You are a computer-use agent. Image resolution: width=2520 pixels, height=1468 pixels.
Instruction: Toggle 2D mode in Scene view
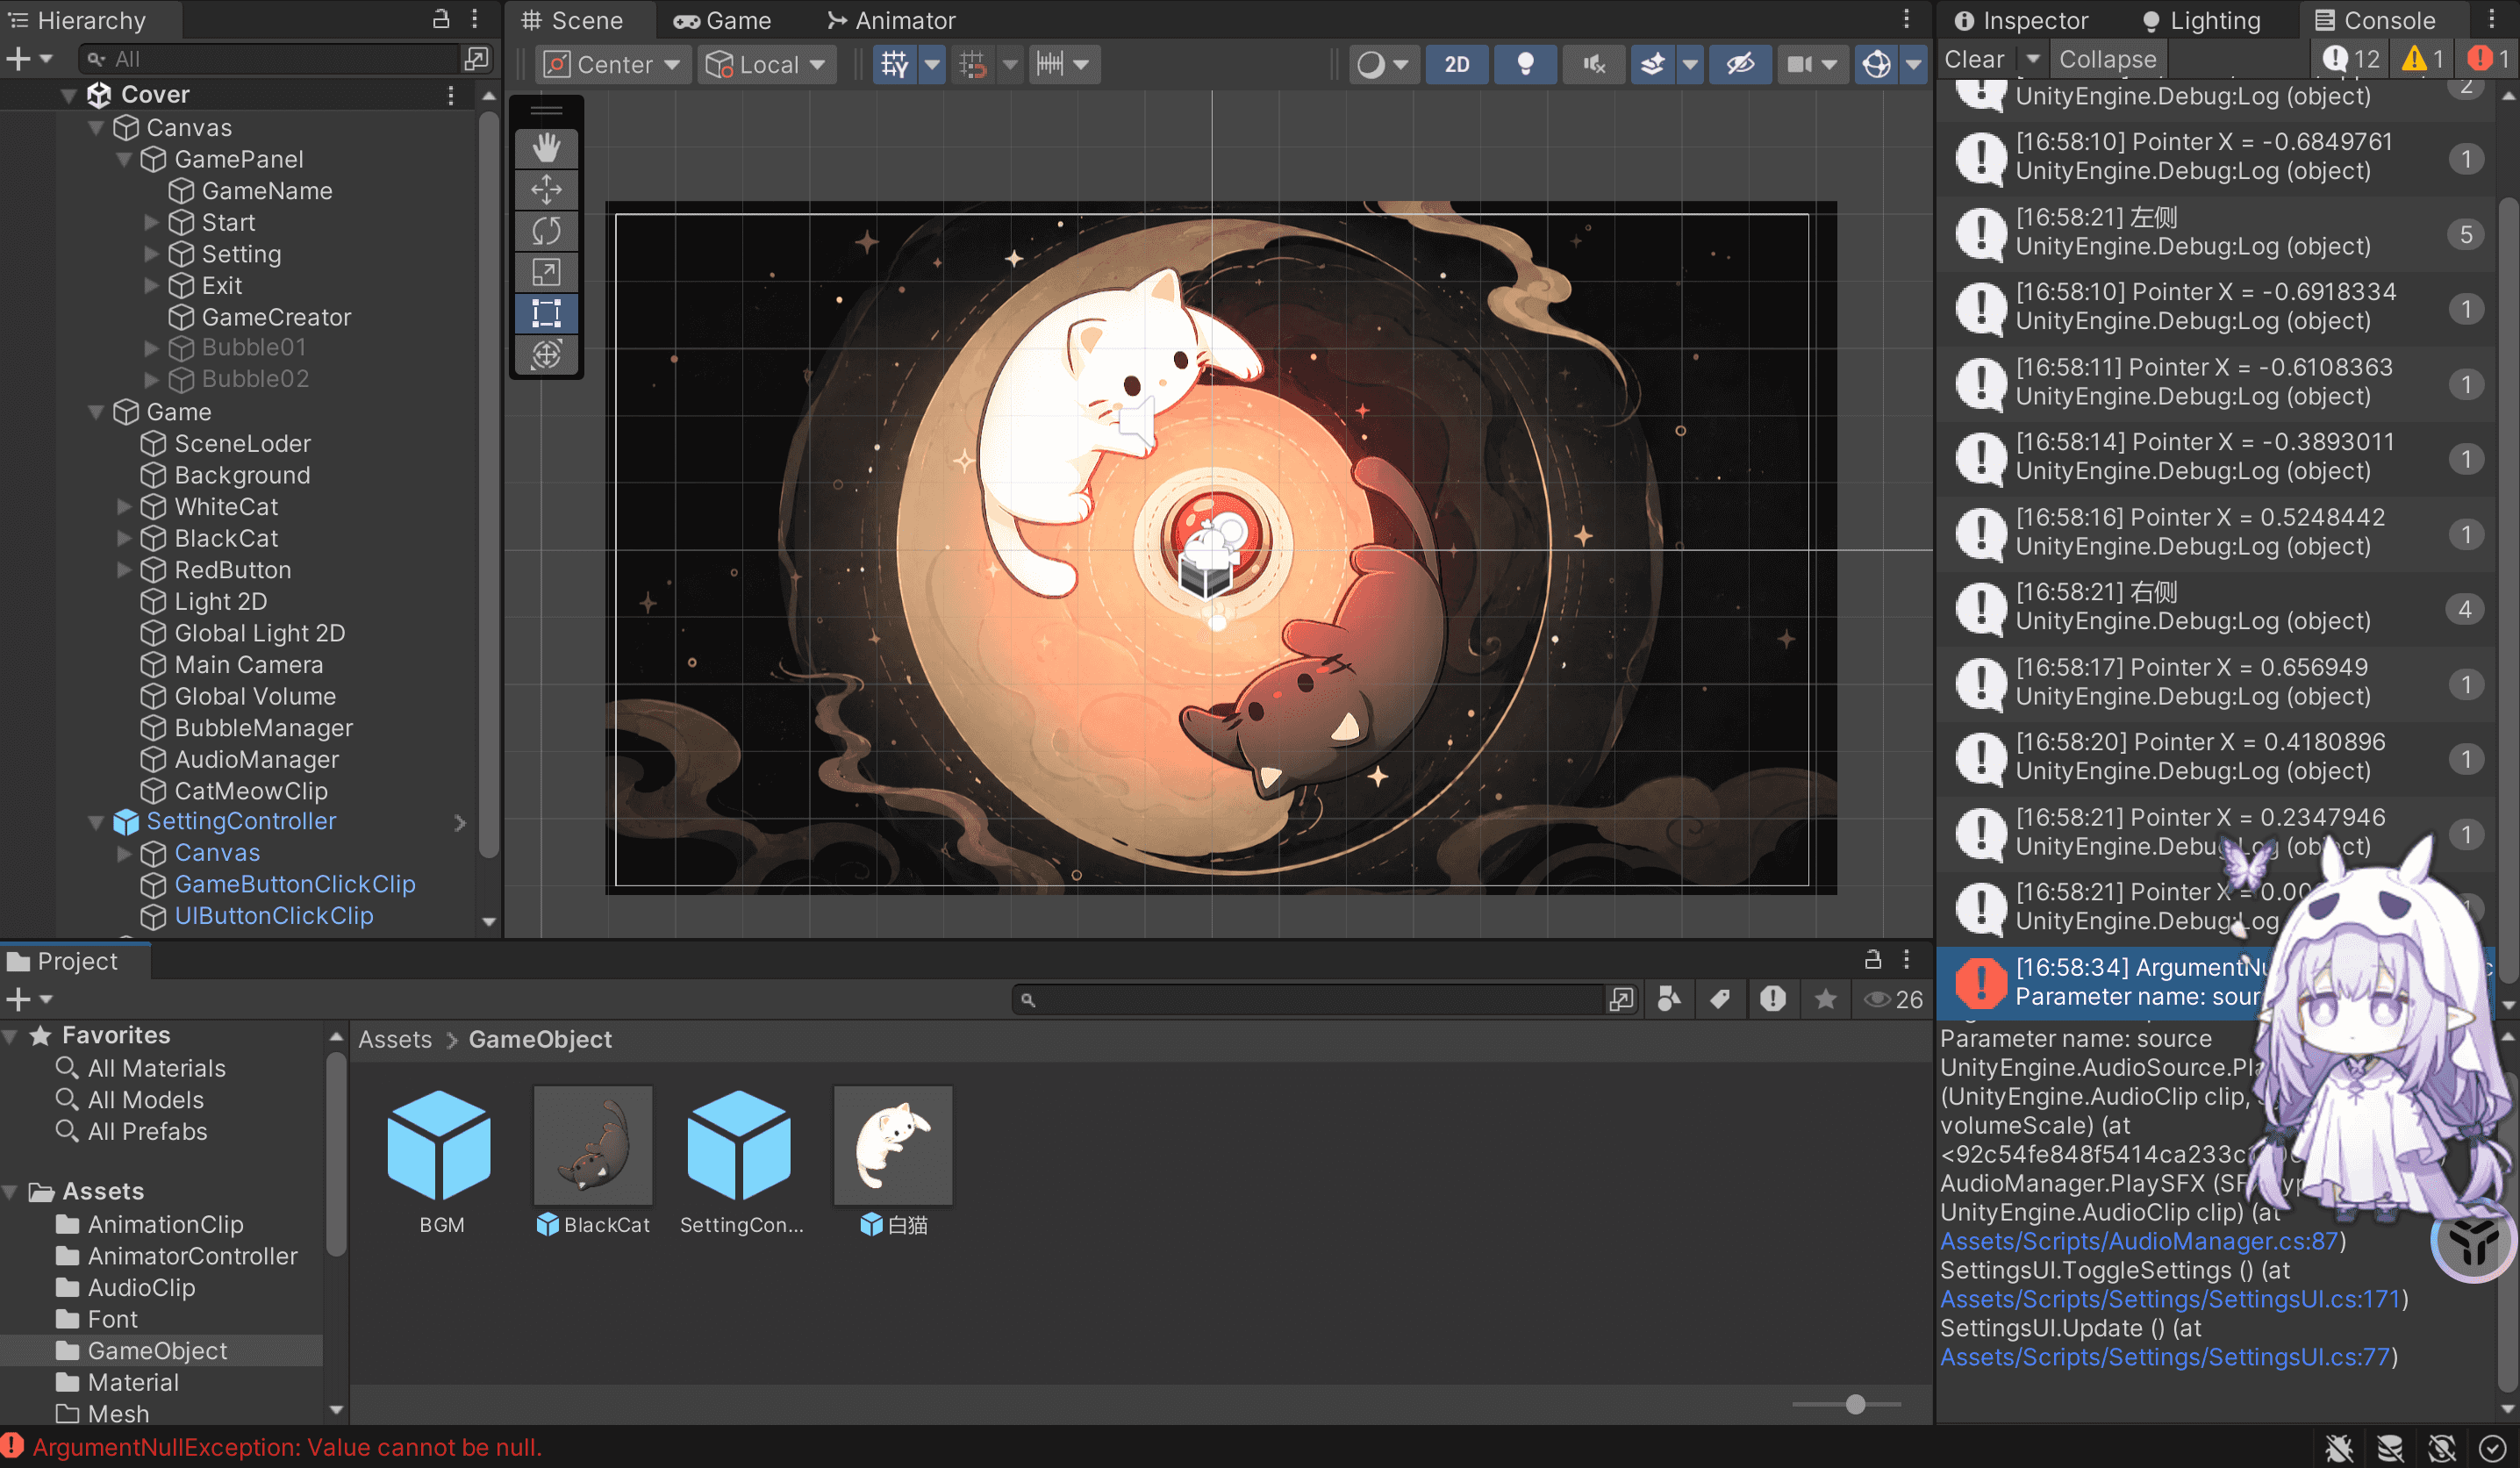tap(1457, 65)
